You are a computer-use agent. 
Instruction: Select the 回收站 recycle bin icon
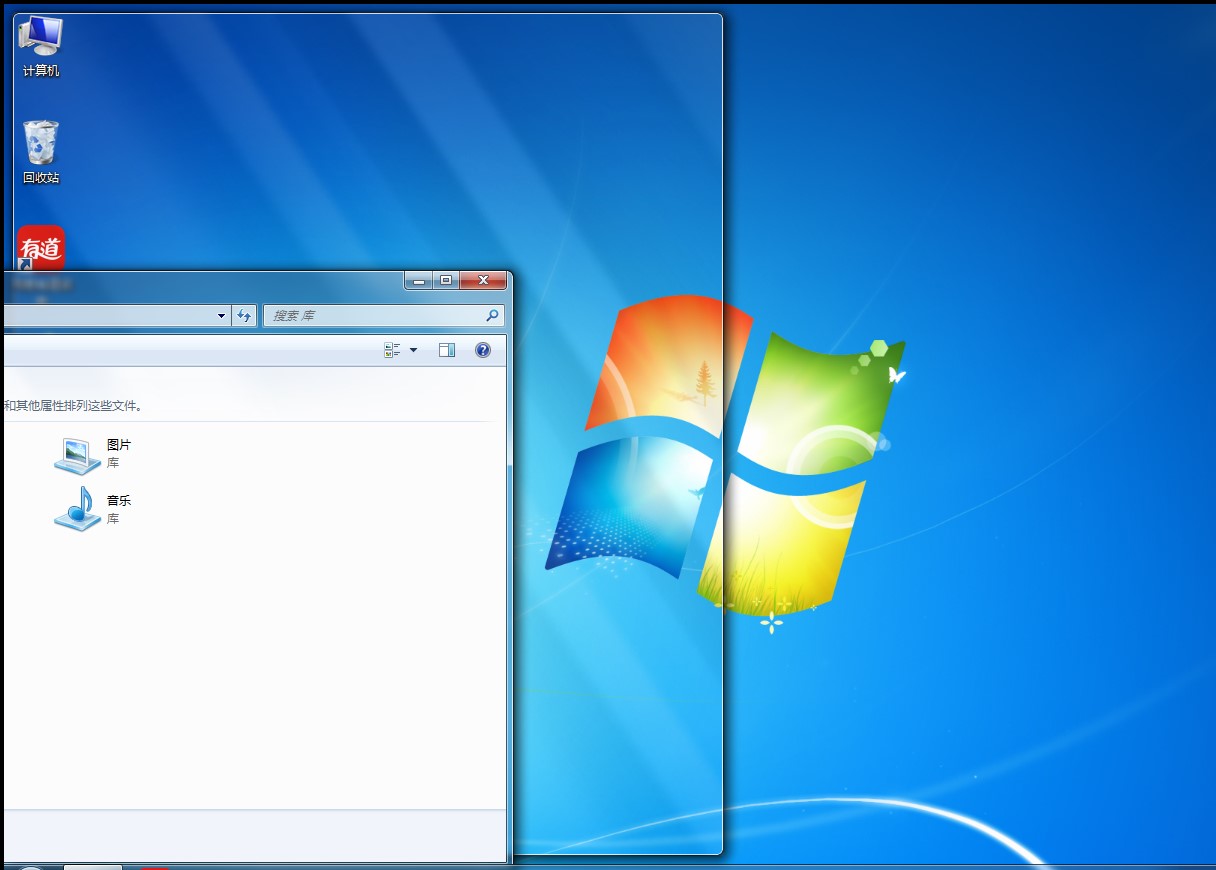pos(41,151)
